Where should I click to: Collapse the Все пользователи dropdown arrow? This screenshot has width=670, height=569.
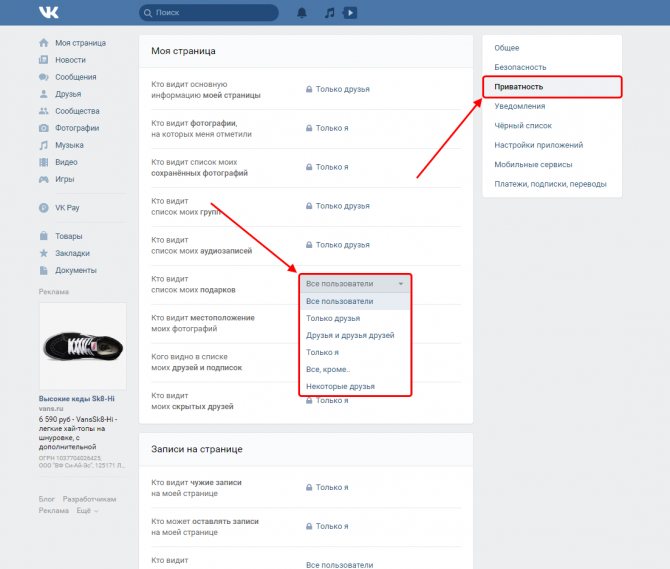(400, 284)
